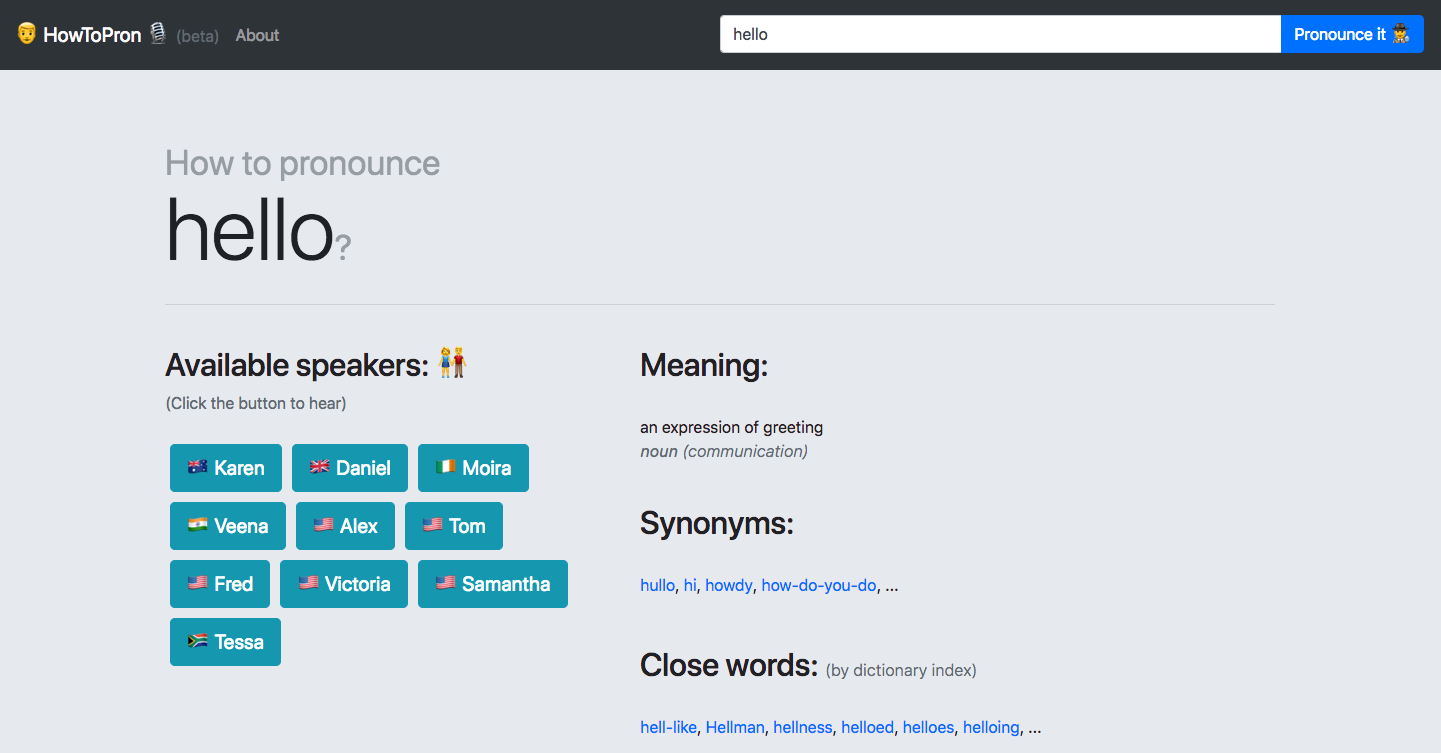Hear Alex pronounce hello
The width and height of the screenshot is (1441, 753).
pyautogui.click(x=345, y=526)
